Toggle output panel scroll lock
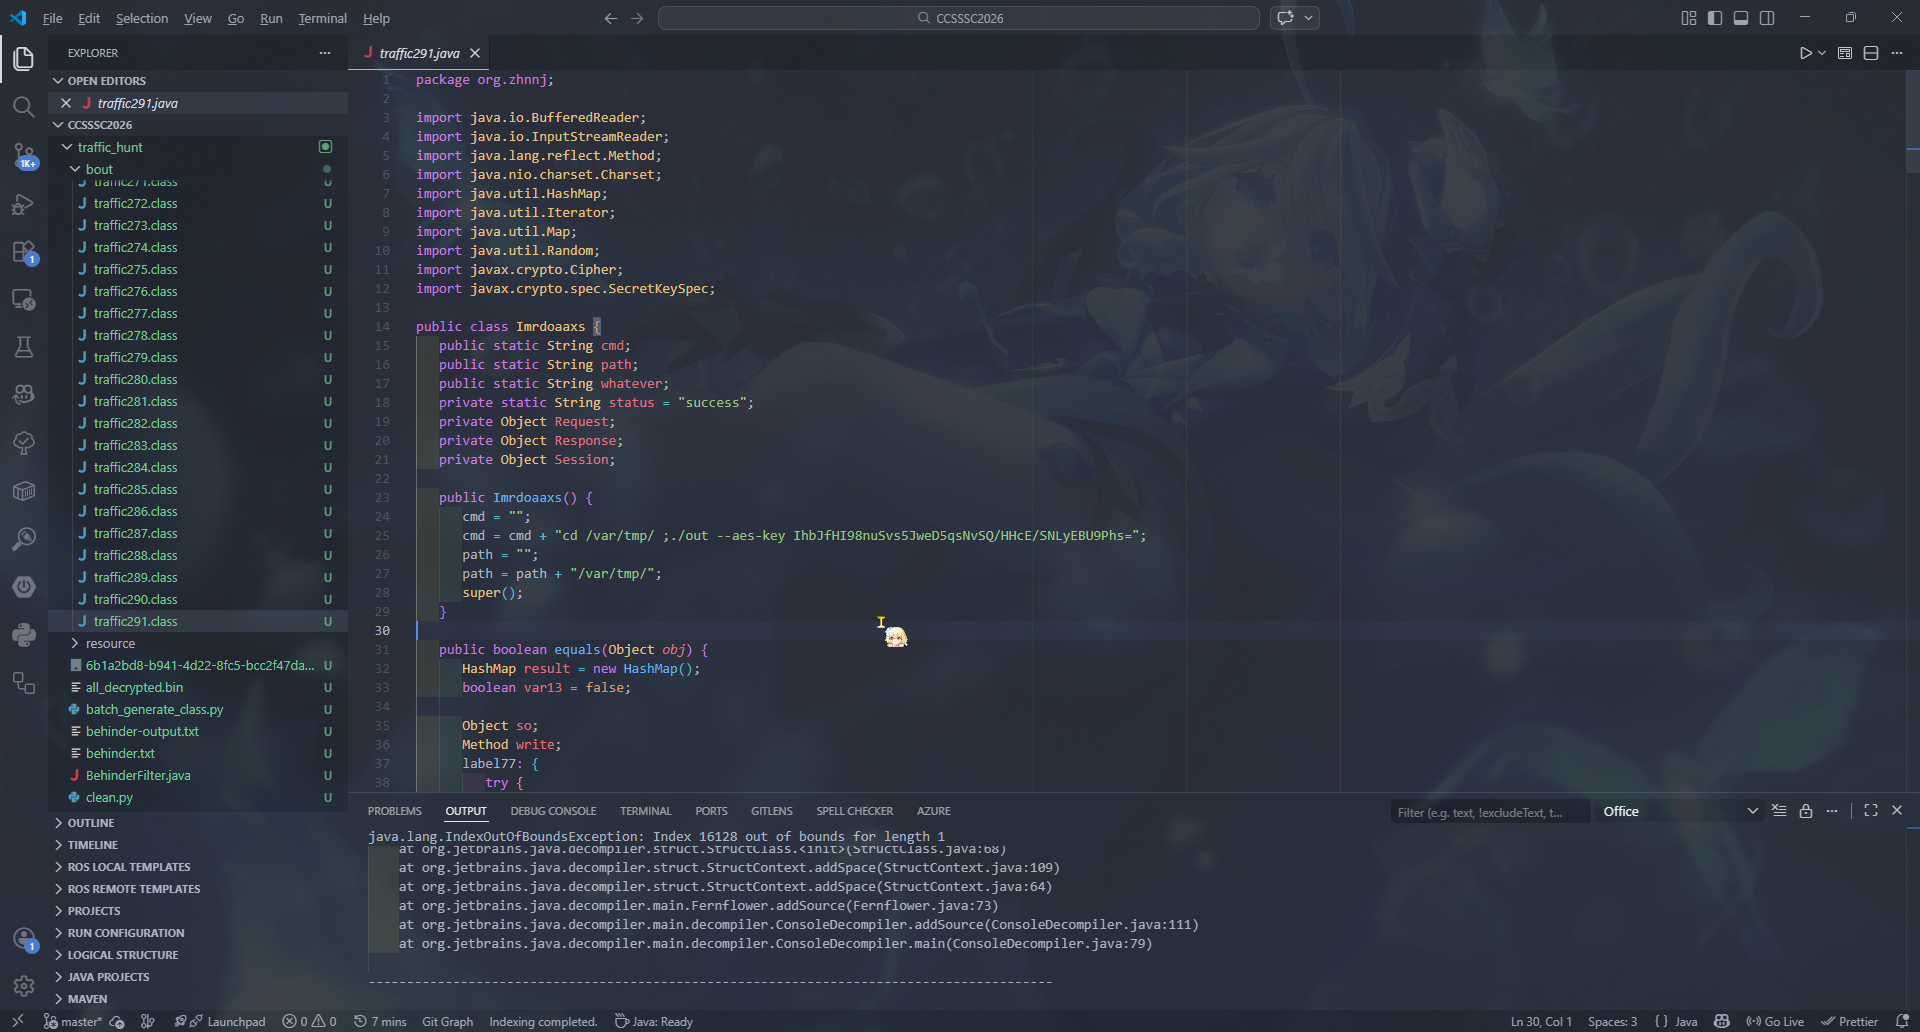 coord(1805,811)
